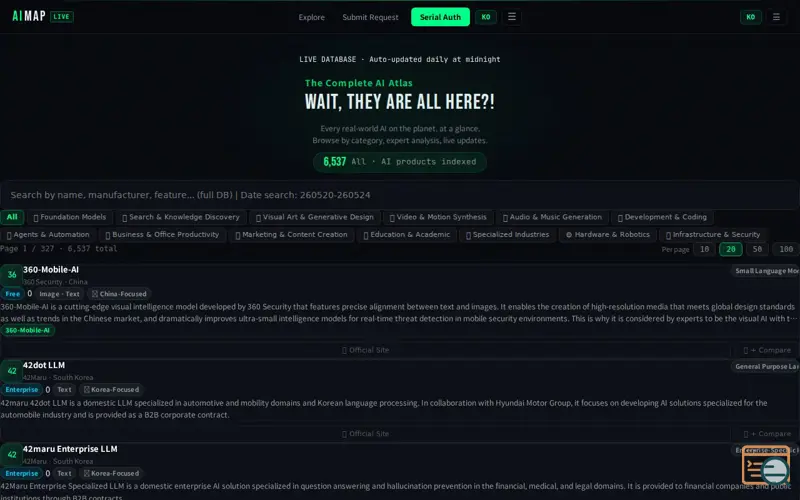Click the AI MAP logo

click(29, 16)
